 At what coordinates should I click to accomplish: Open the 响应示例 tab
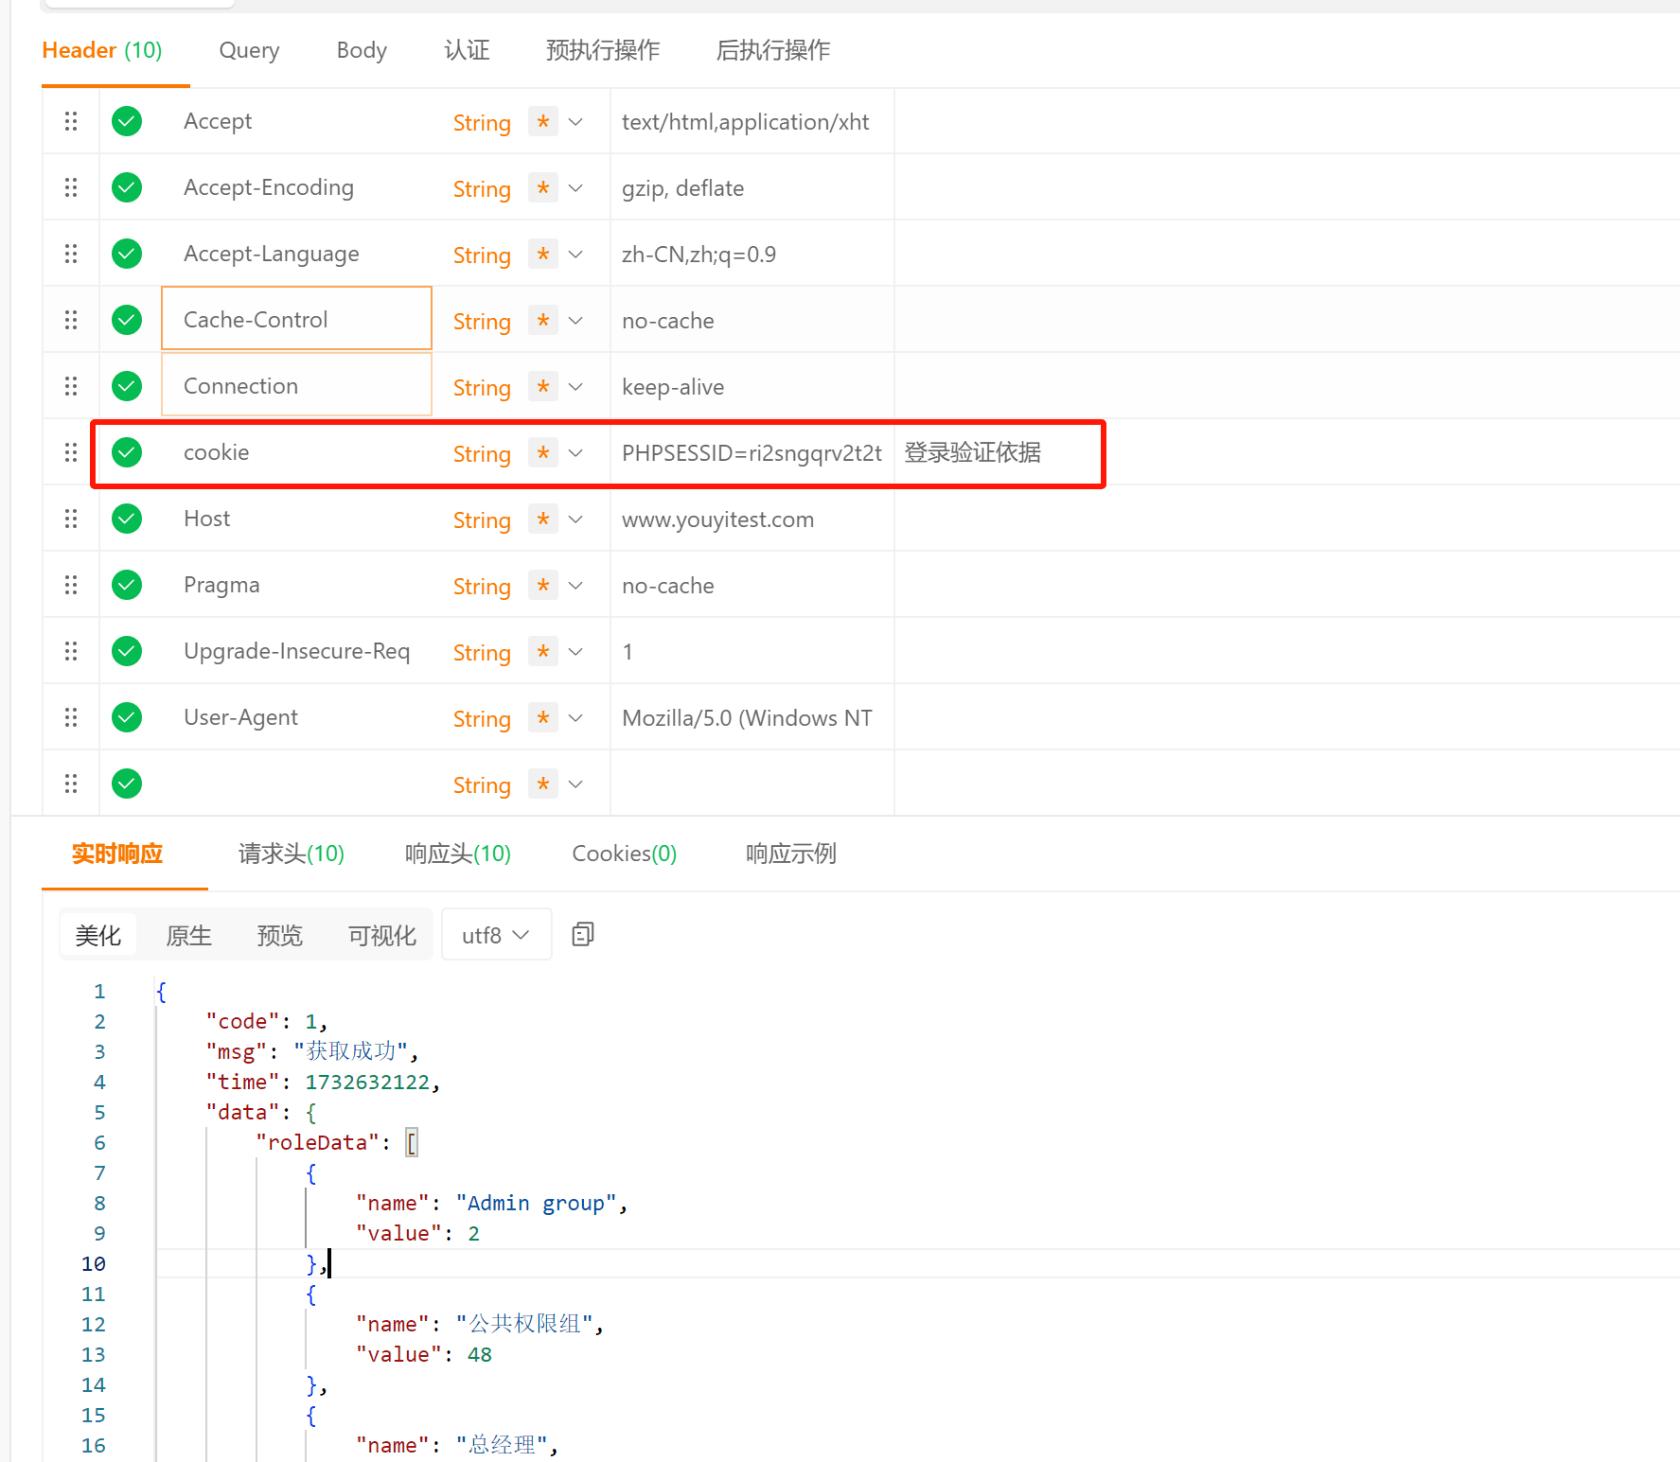coord(791,853)
